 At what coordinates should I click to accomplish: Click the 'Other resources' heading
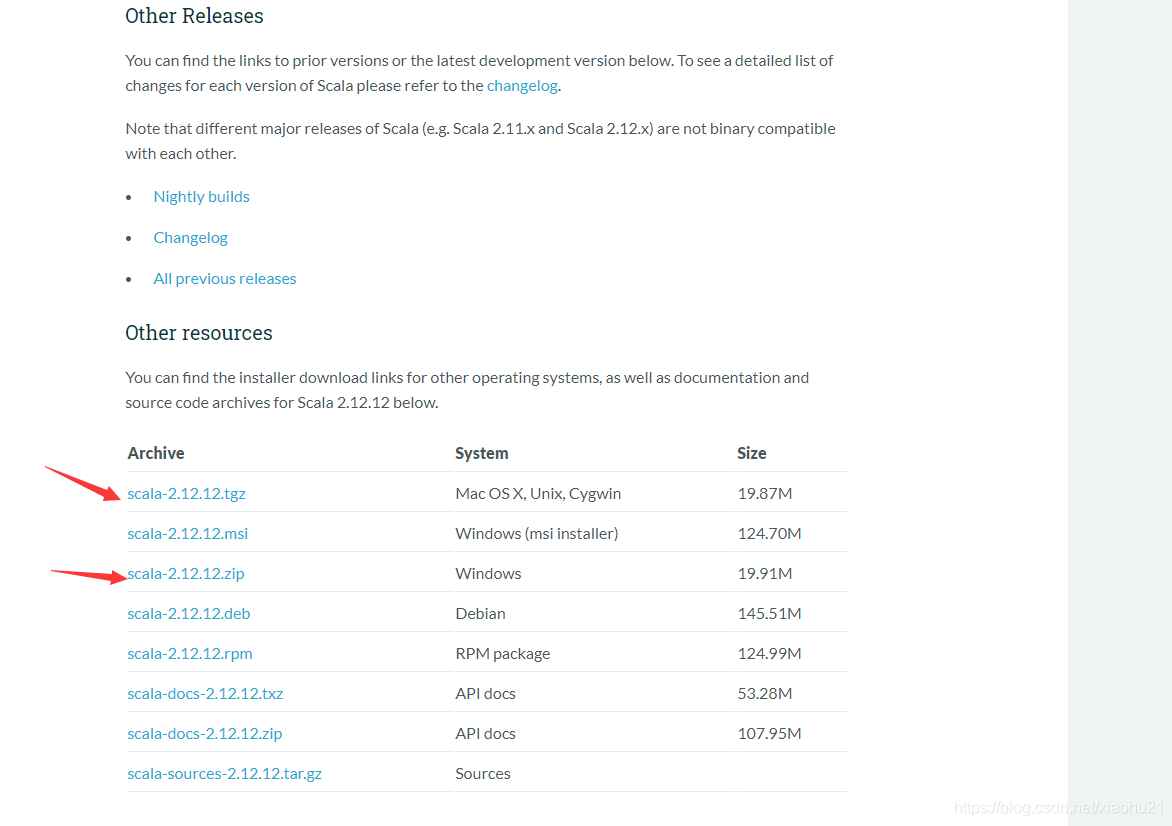[198, 333]
